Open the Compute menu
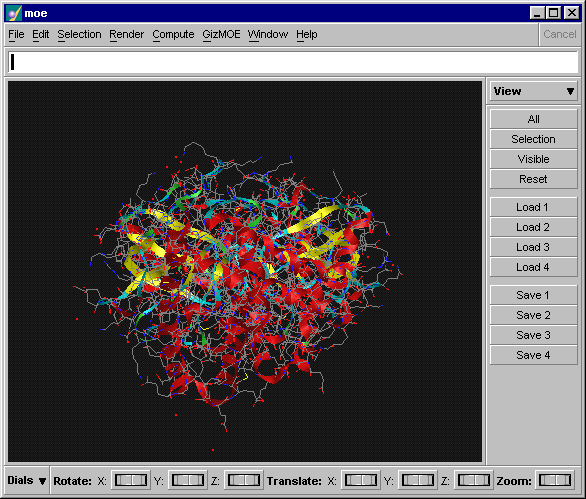Viewport: 586px width, 499px height. [173, 34]
